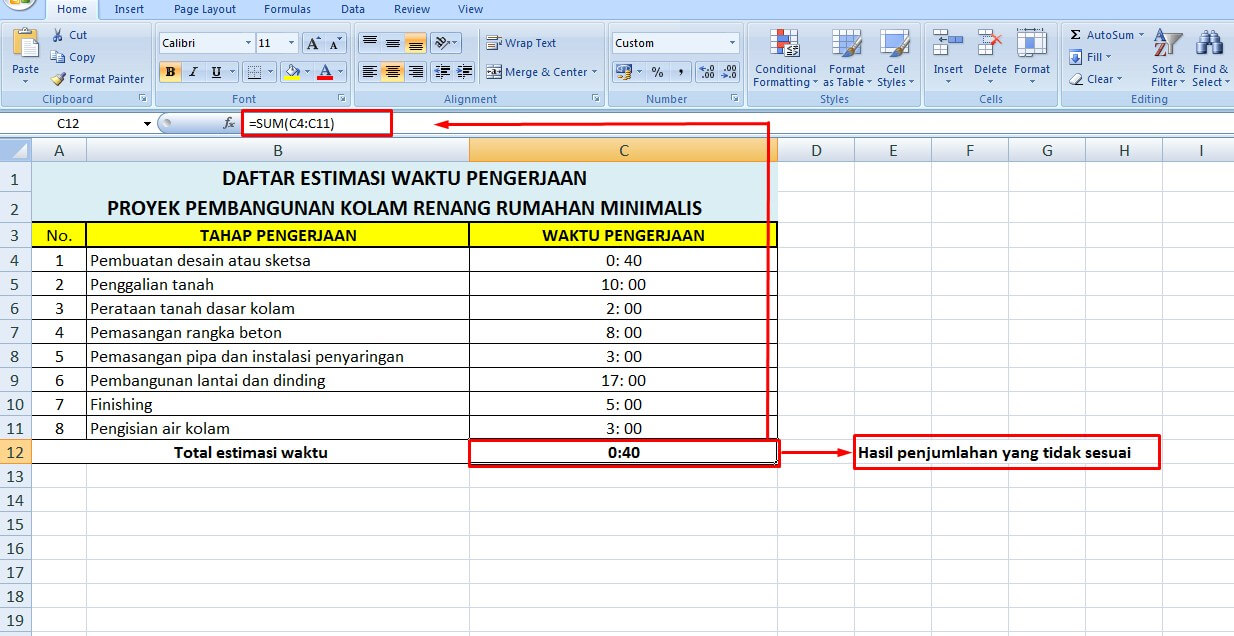Open the Font Color swatch
The width and height of the screenshot is (1234, 636).
[325, 72]
